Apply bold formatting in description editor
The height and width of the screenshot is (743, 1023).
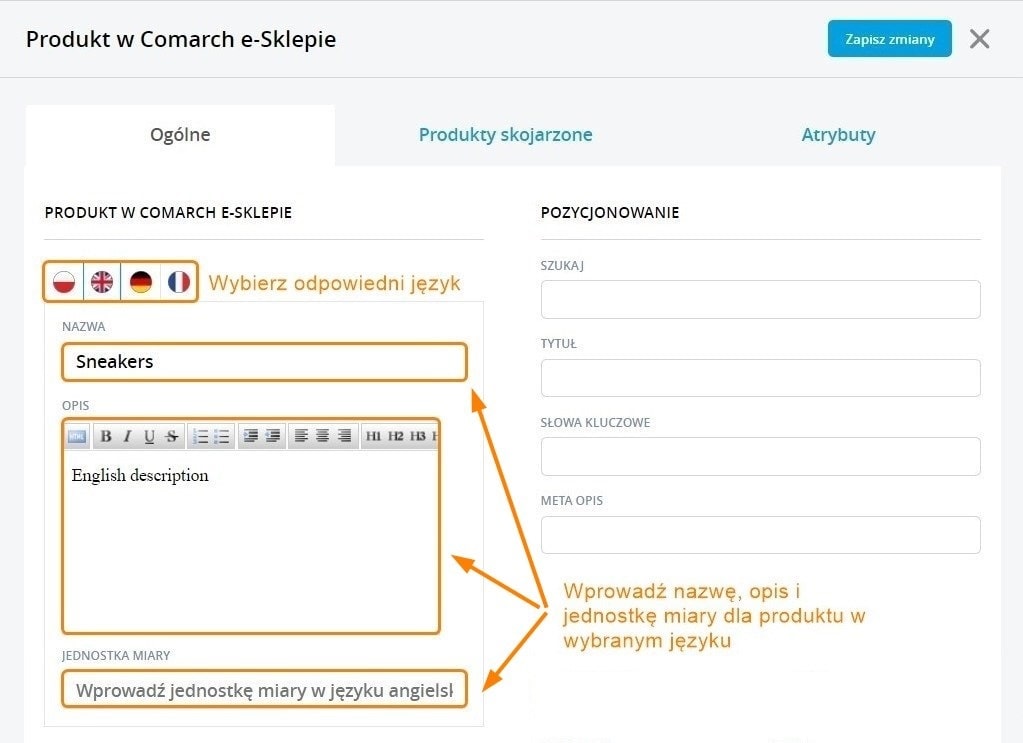click(105, 436)
